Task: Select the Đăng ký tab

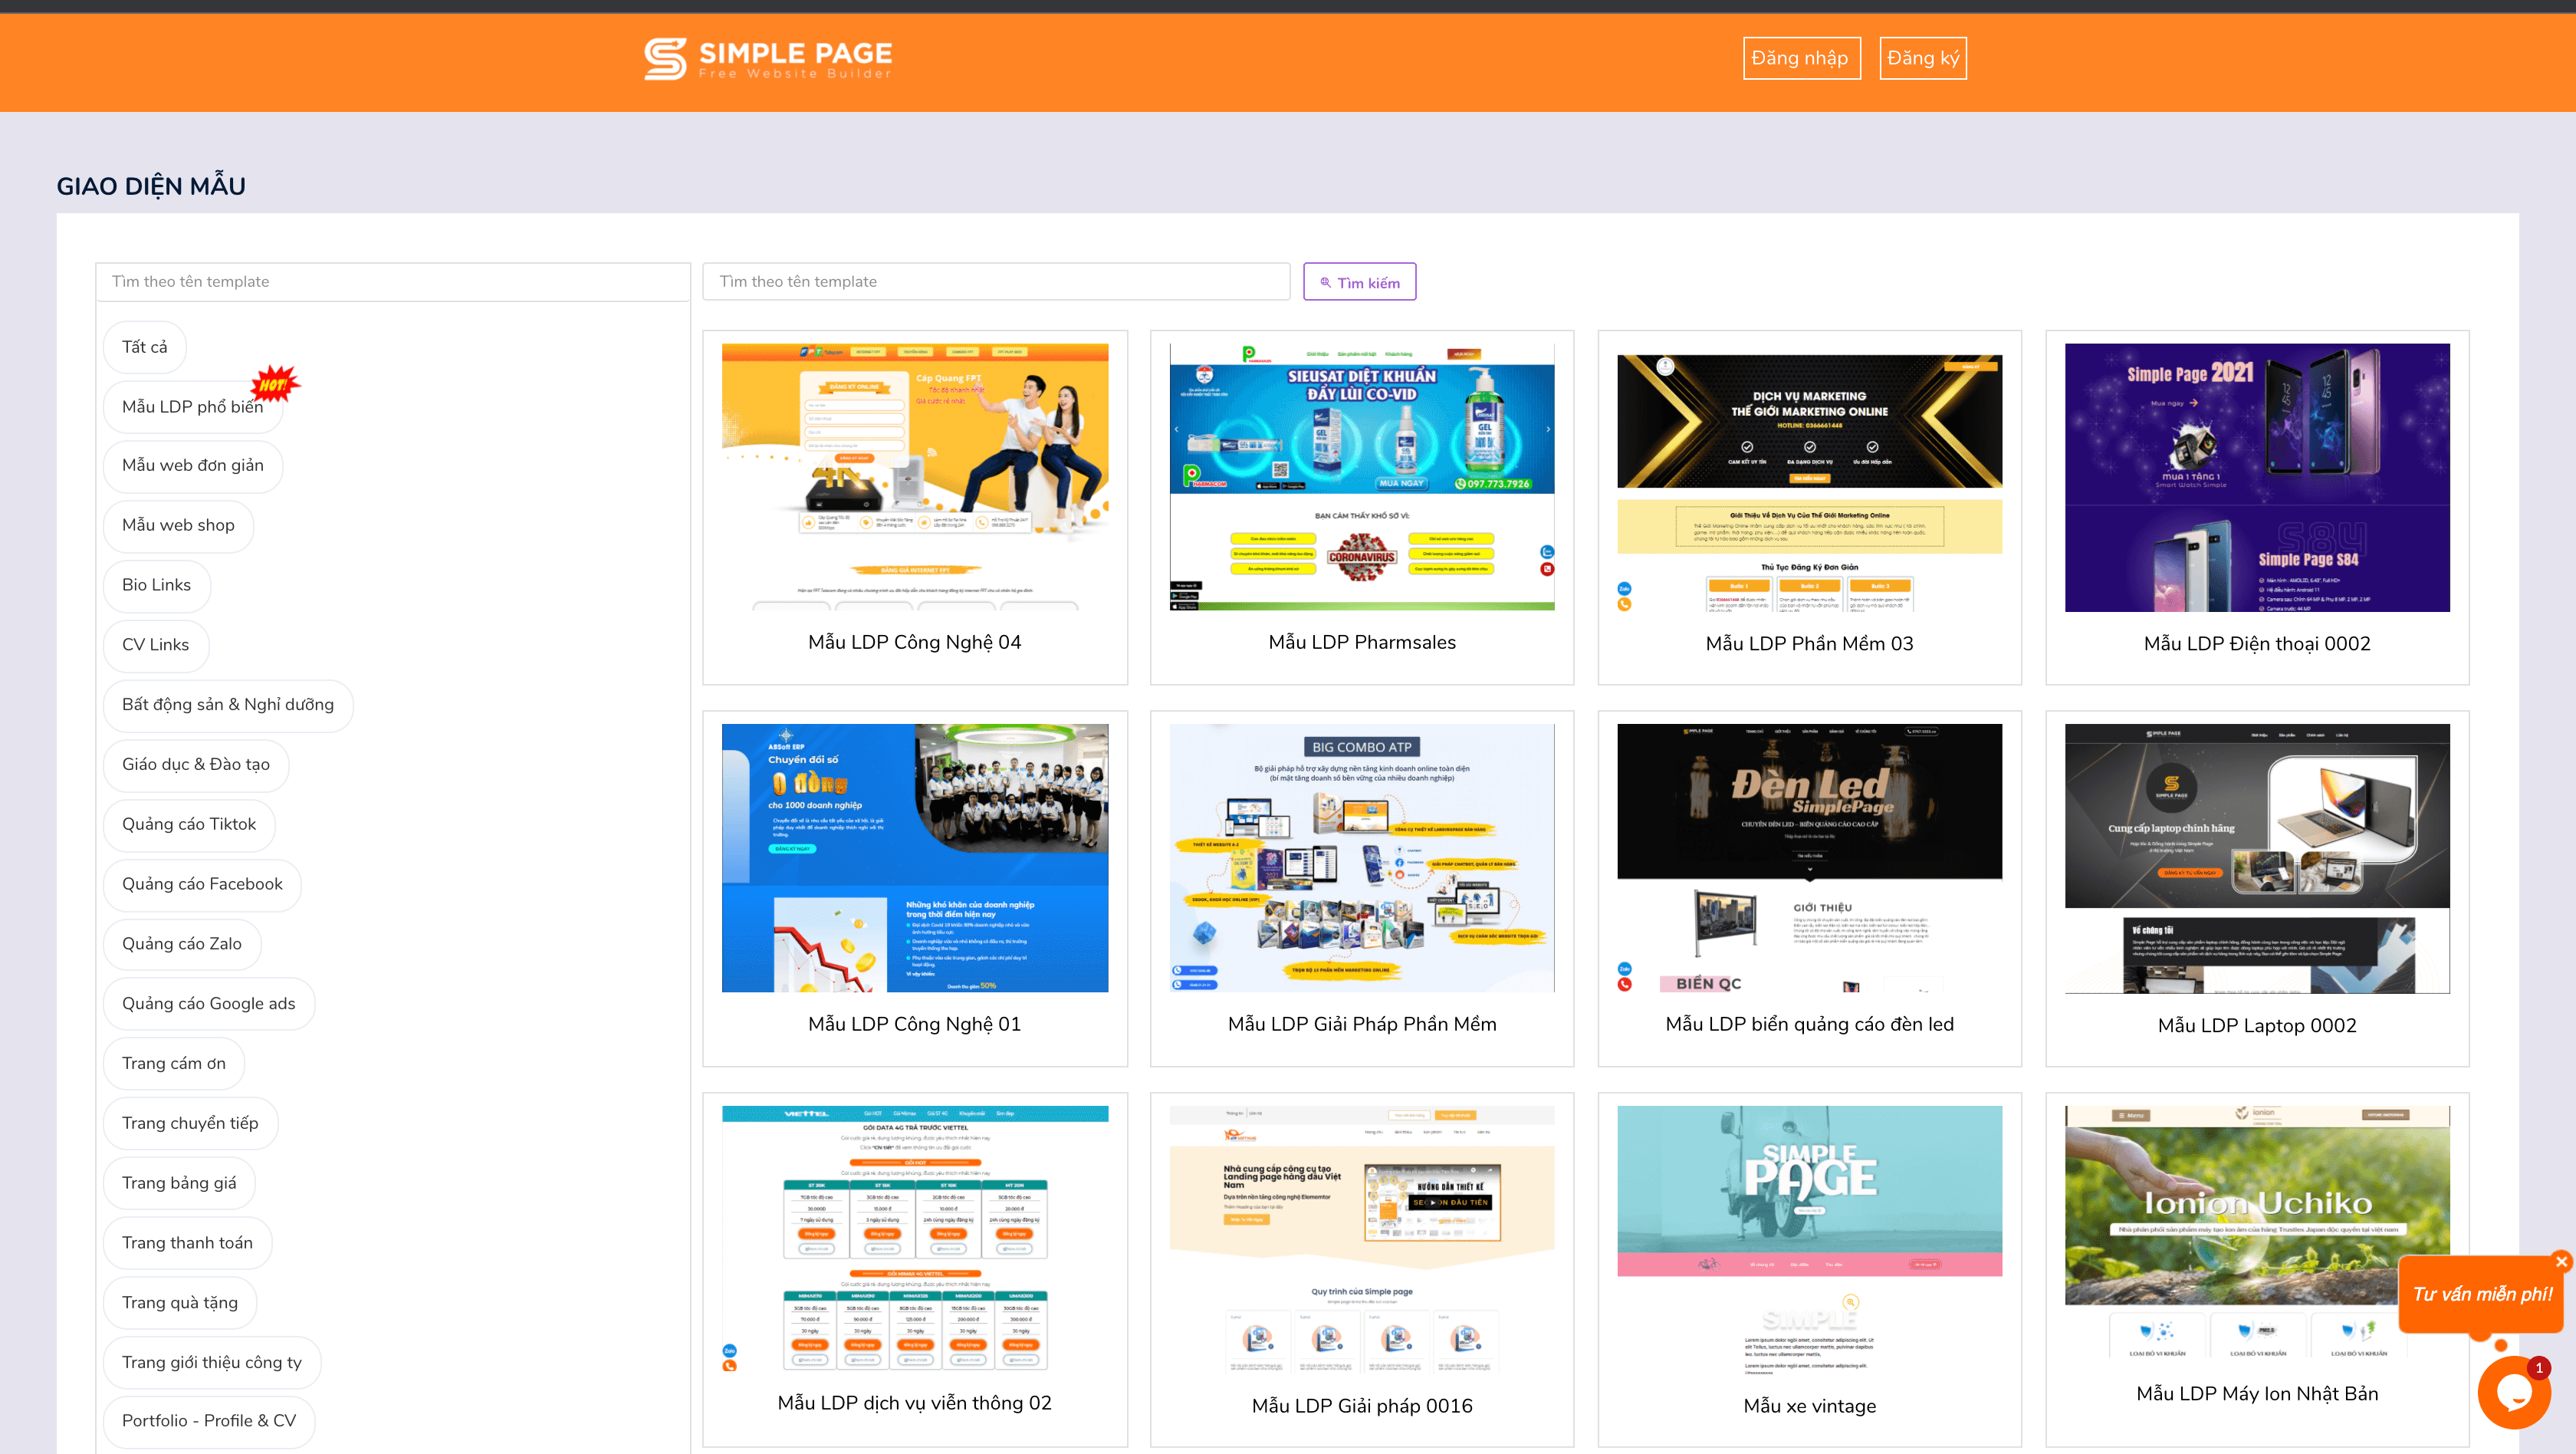Action: tap(1923, 57)
